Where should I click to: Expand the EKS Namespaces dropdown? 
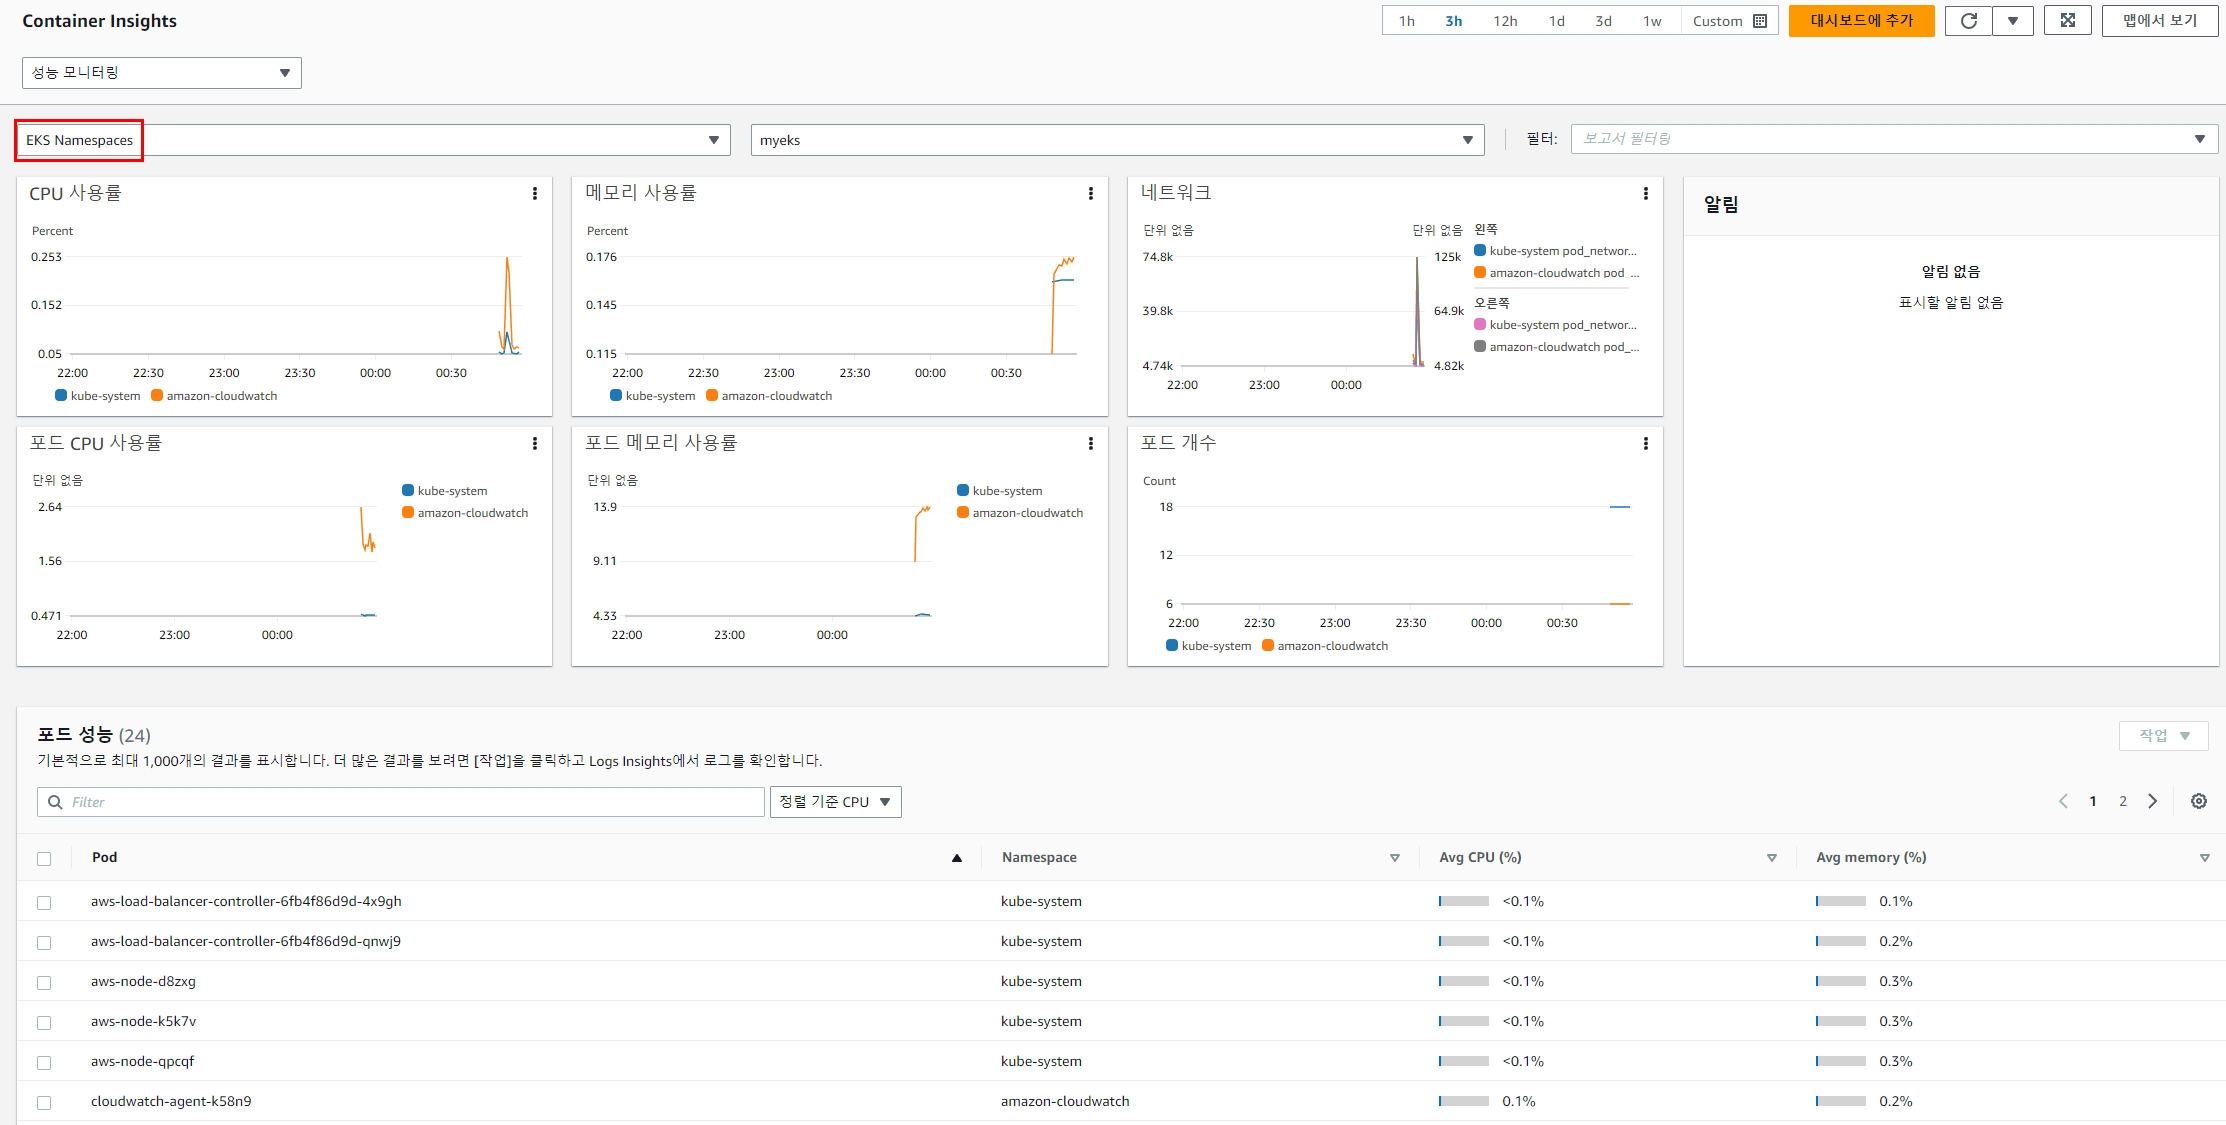point(373,140)
